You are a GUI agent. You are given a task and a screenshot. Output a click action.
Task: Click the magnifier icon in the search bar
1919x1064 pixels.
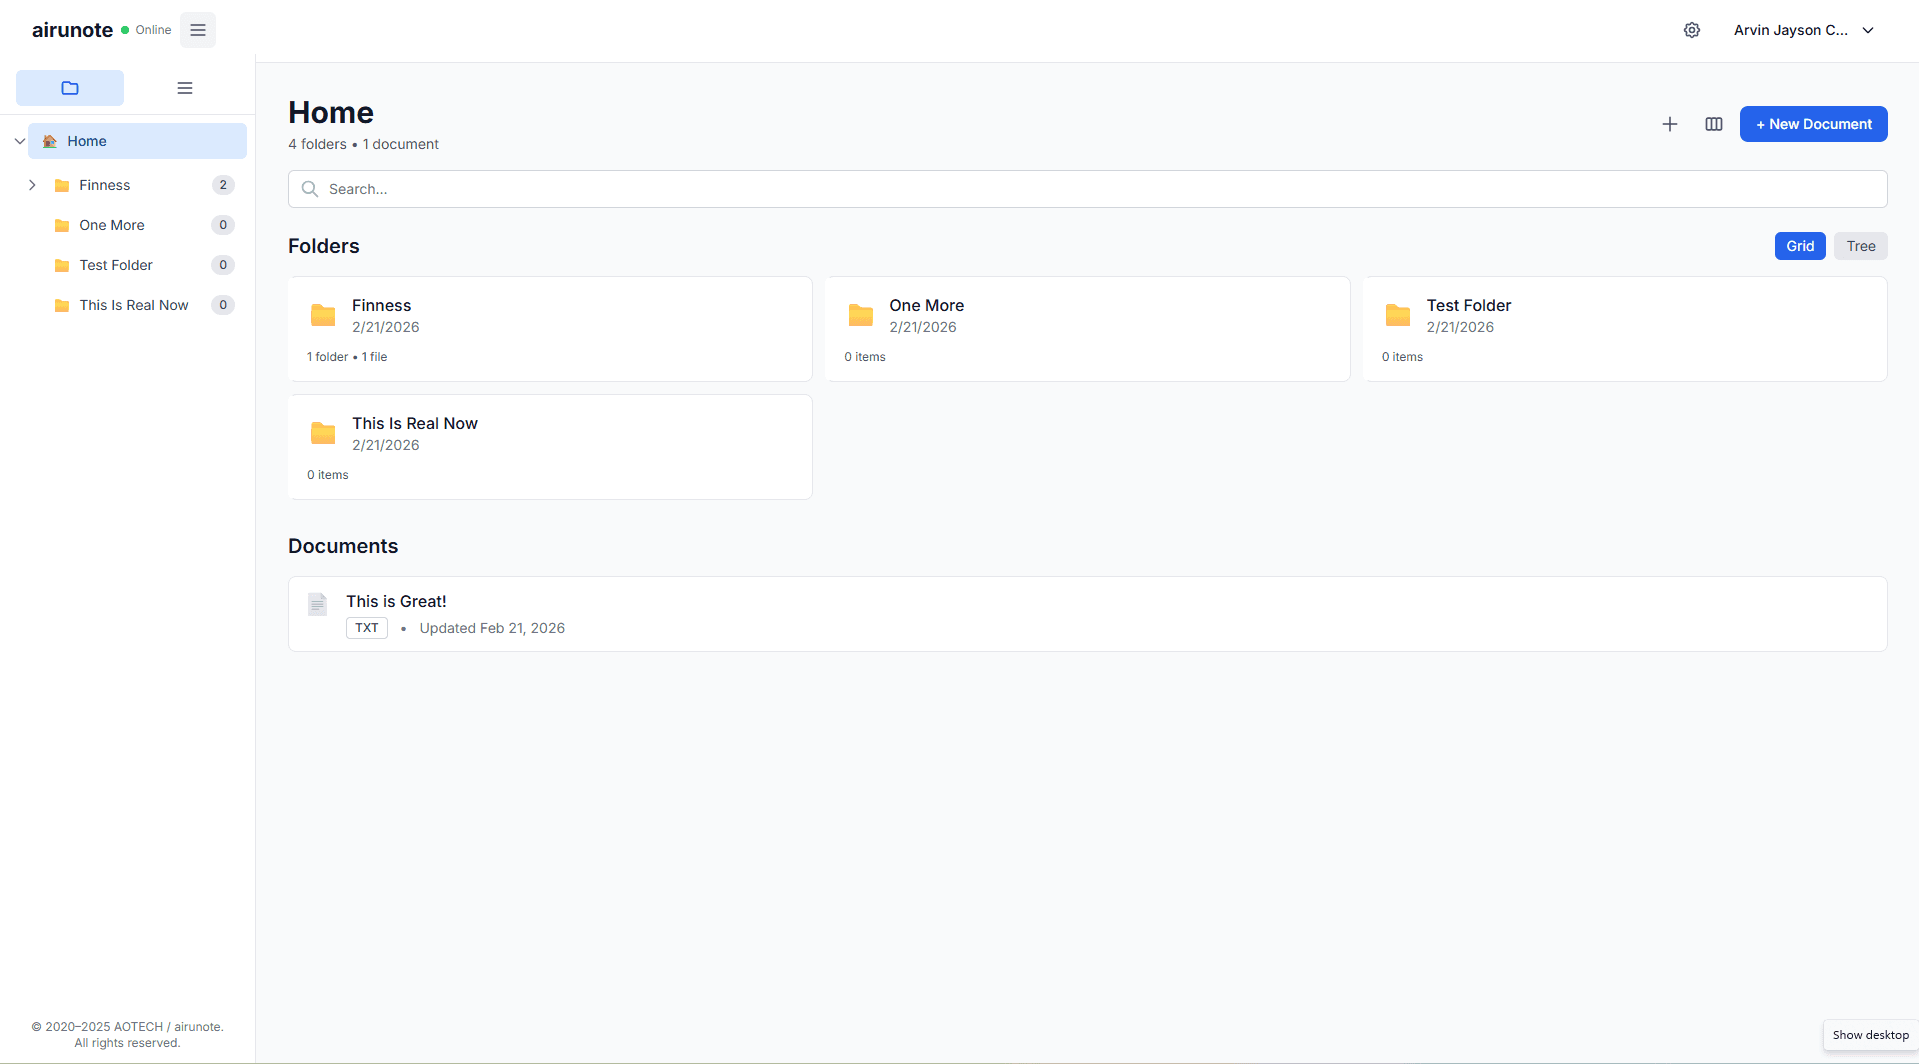coord(309,189)
